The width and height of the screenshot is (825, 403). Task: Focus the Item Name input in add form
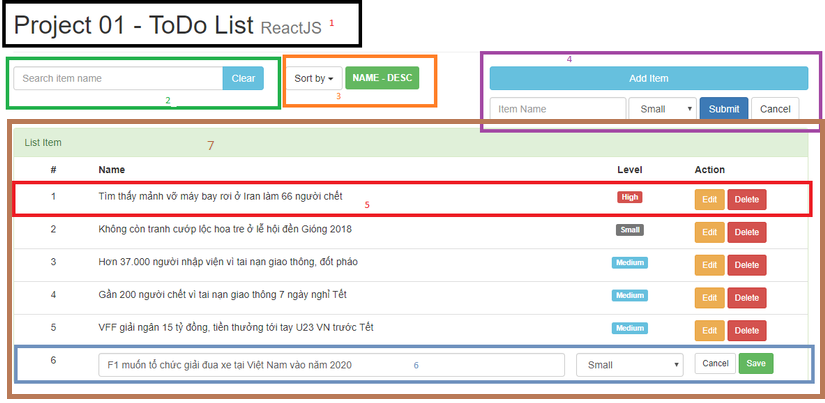tap(558, 109)
